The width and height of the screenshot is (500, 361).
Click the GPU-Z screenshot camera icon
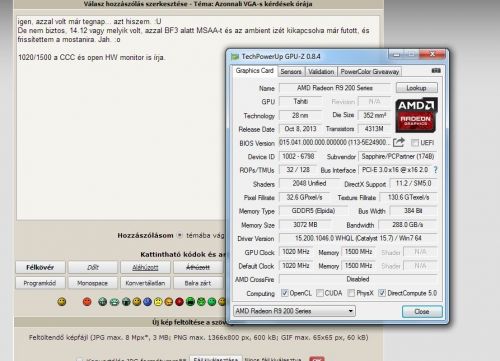pos(436,71)
